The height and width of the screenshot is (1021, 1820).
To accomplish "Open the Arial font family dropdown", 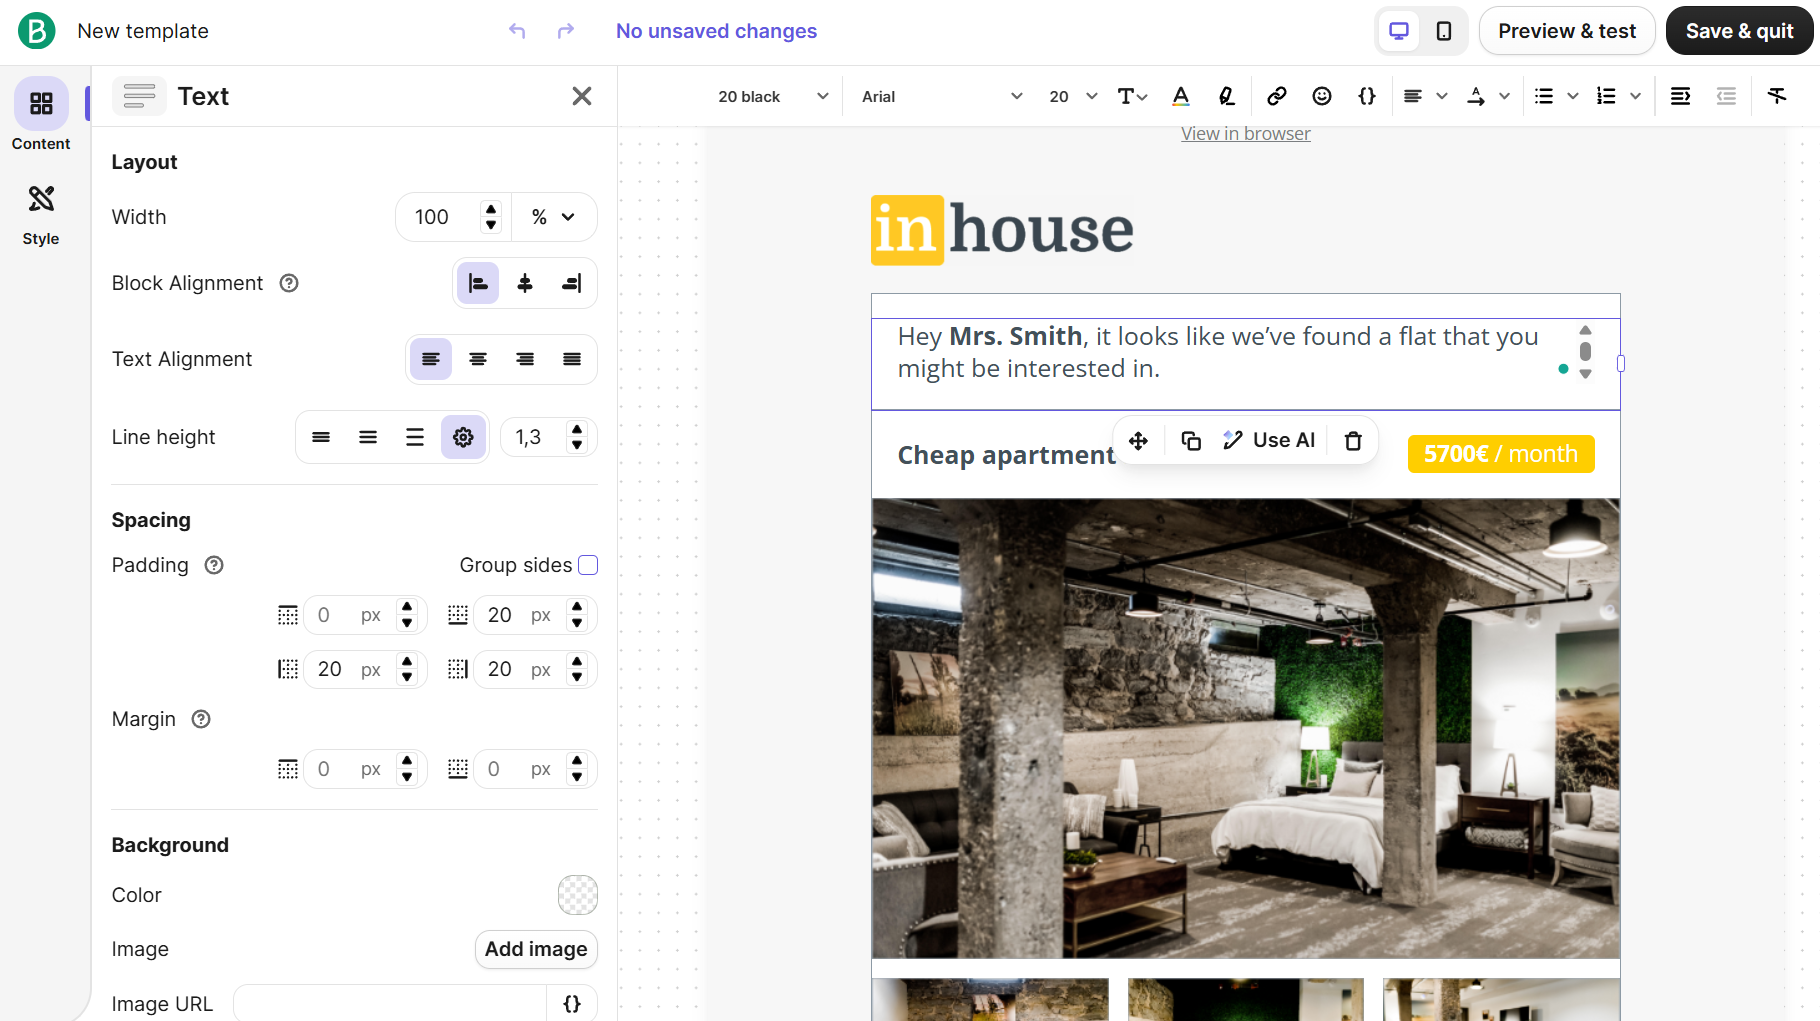I will click(x=942, y=96).
